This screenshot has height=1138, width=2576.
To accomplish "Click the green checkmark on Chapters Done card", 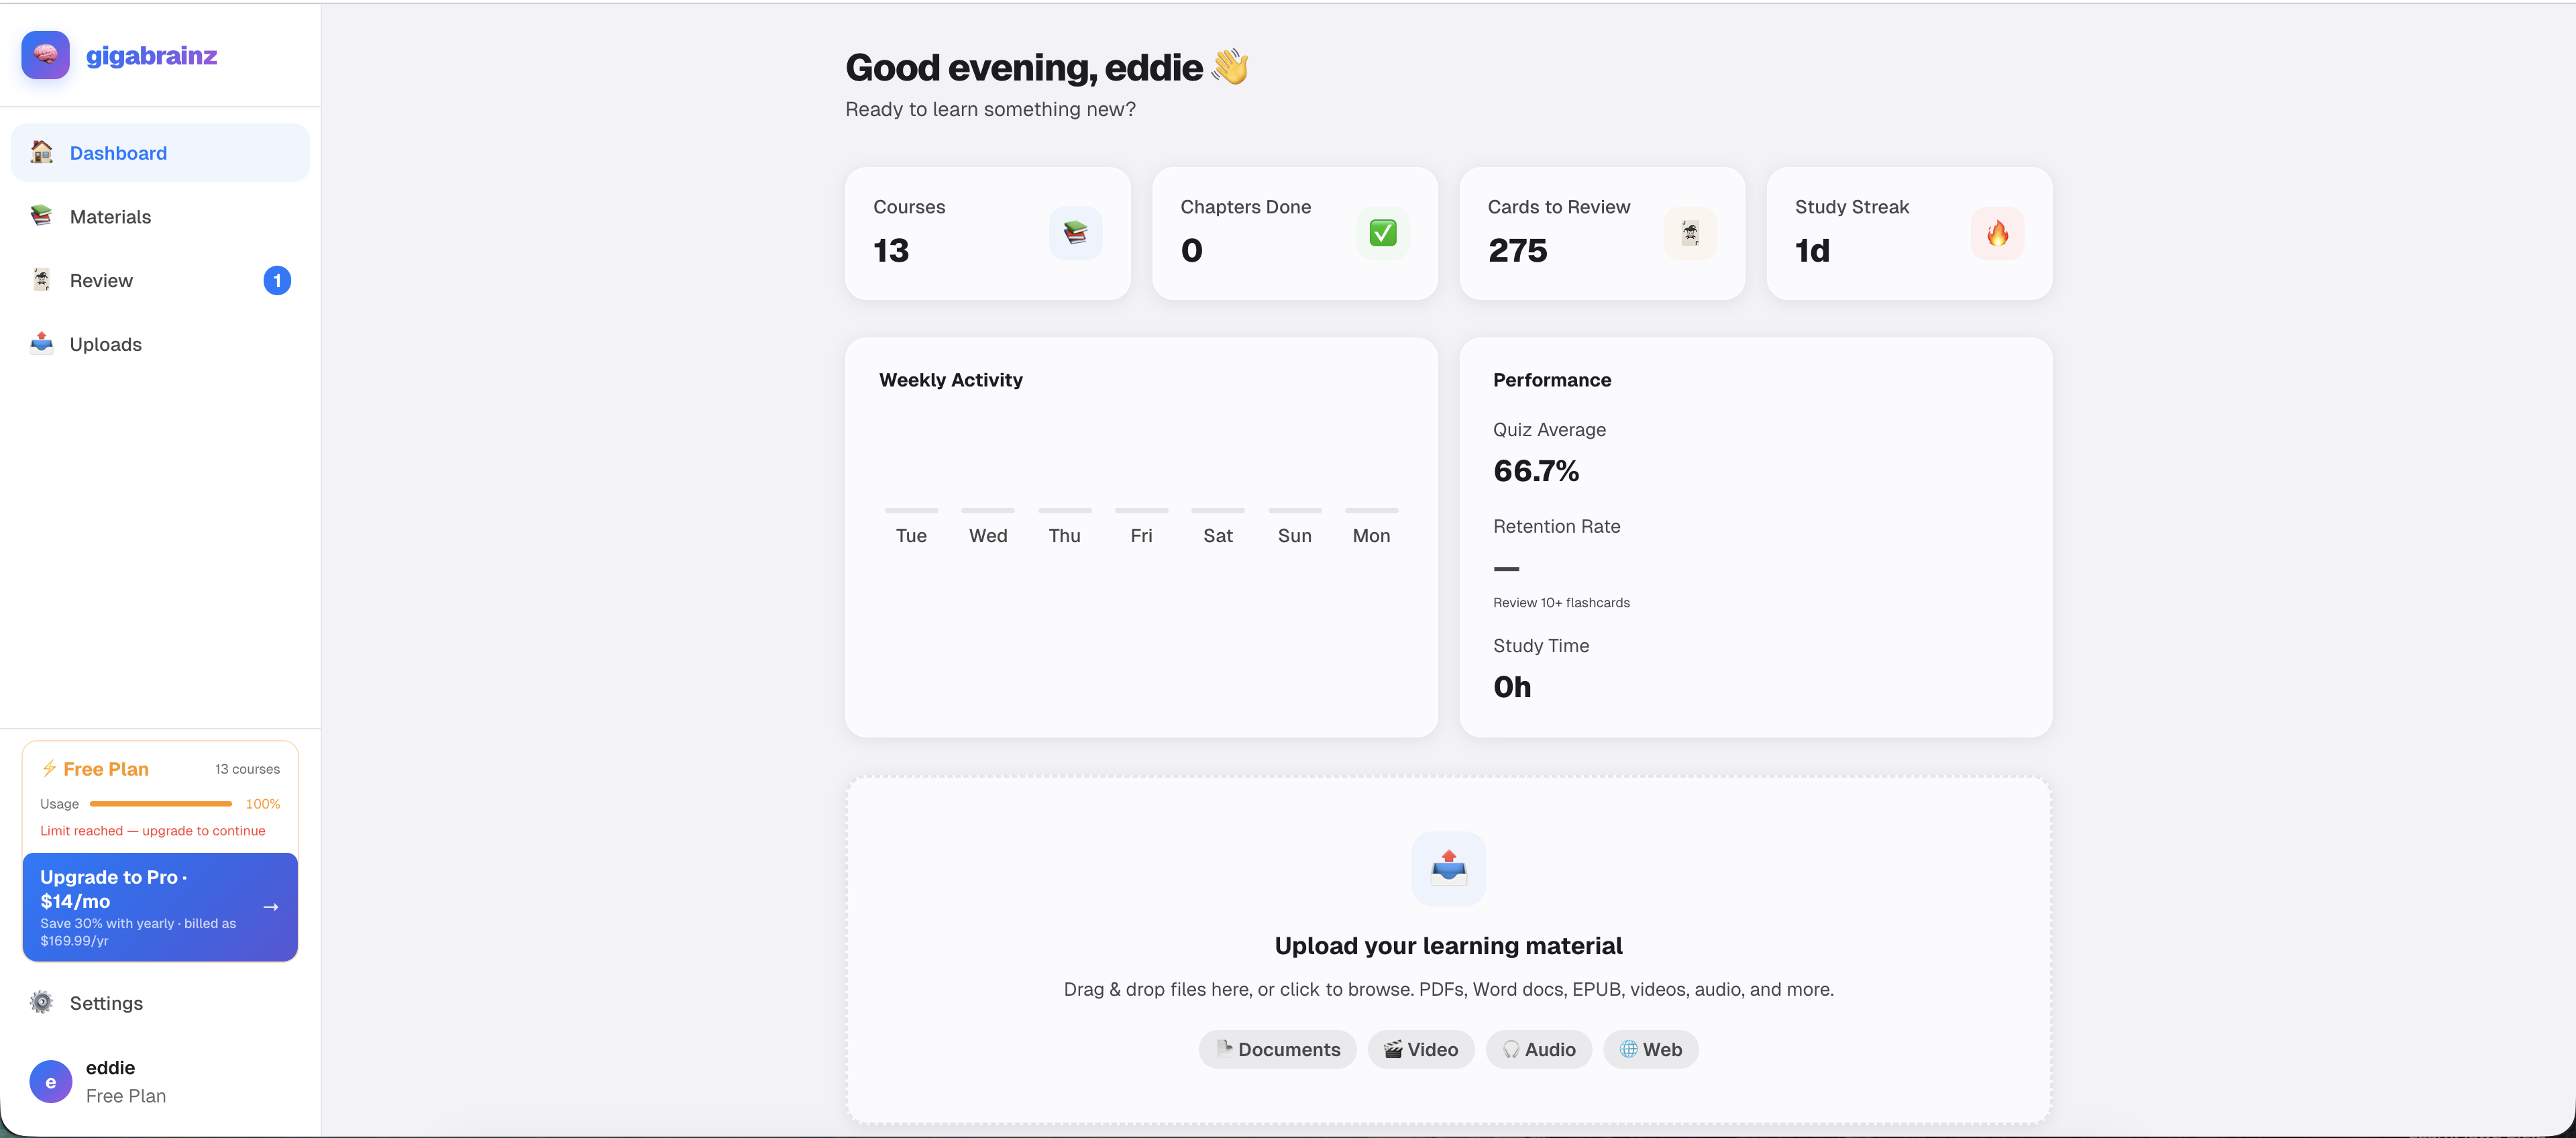I will coord(1382,232).
